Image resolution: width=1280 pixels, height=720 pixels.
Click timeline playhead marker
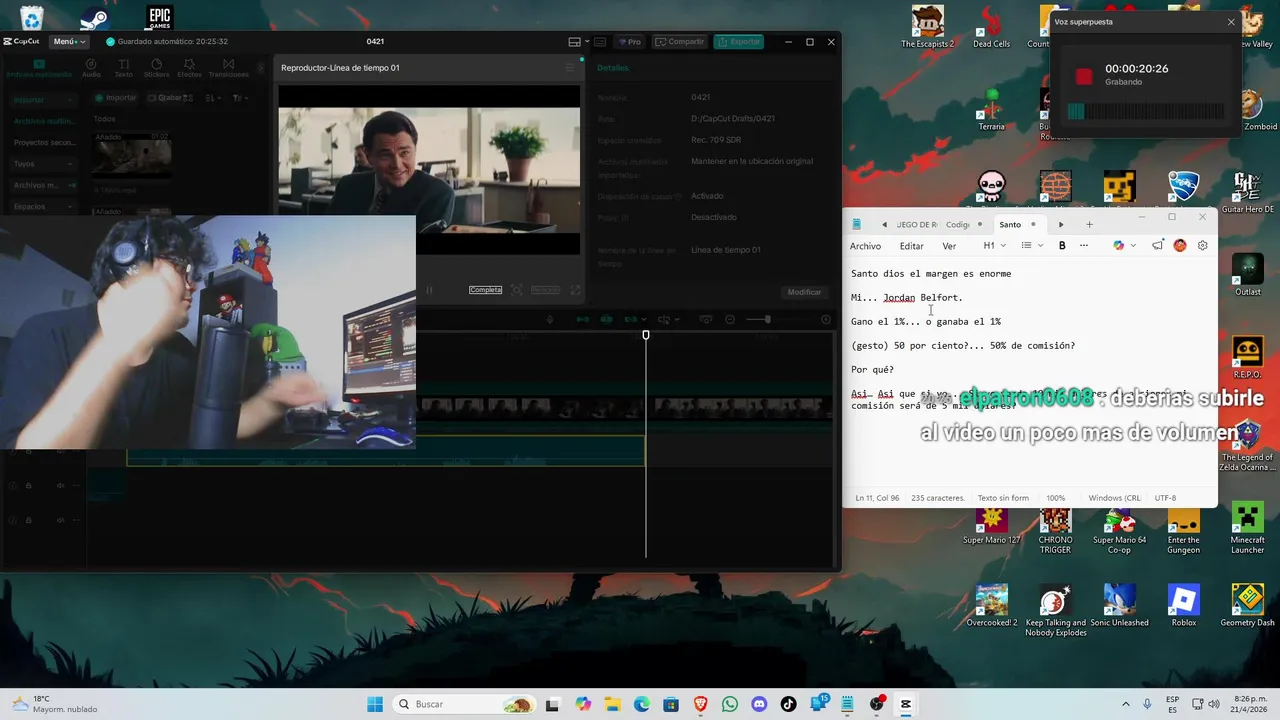[x=646, y=335]
